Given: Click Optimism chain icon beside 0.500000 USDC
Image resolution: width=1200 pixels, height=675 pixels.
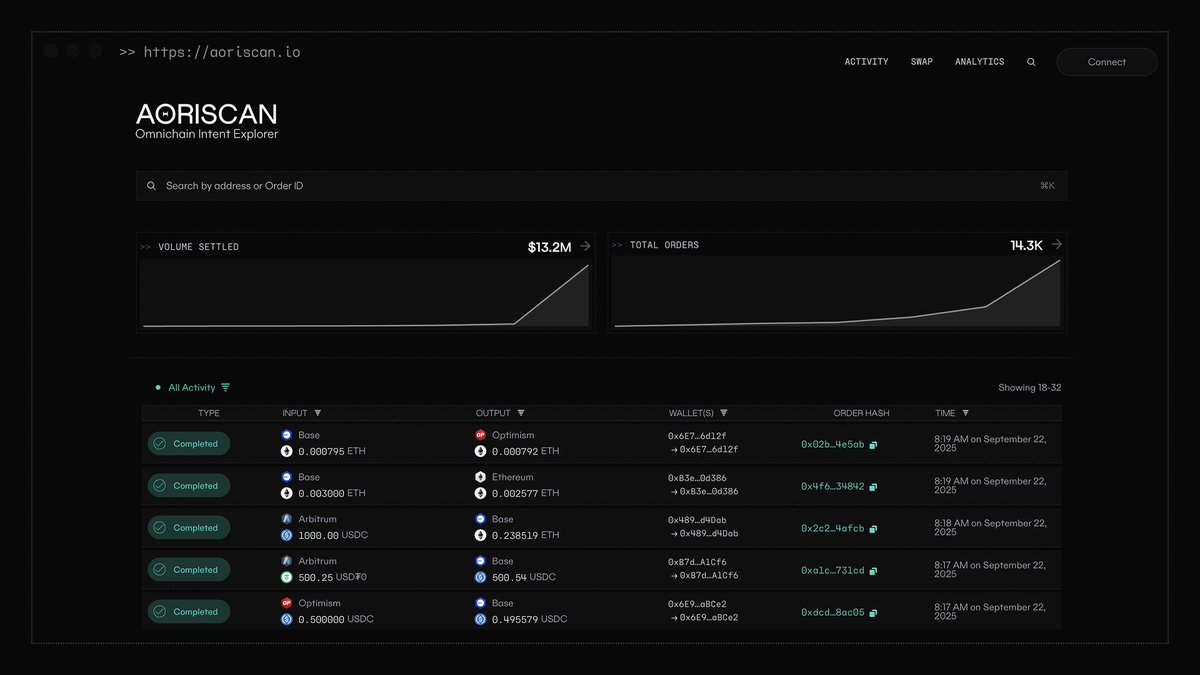Looking at the screenshot, I should point(287,603).
